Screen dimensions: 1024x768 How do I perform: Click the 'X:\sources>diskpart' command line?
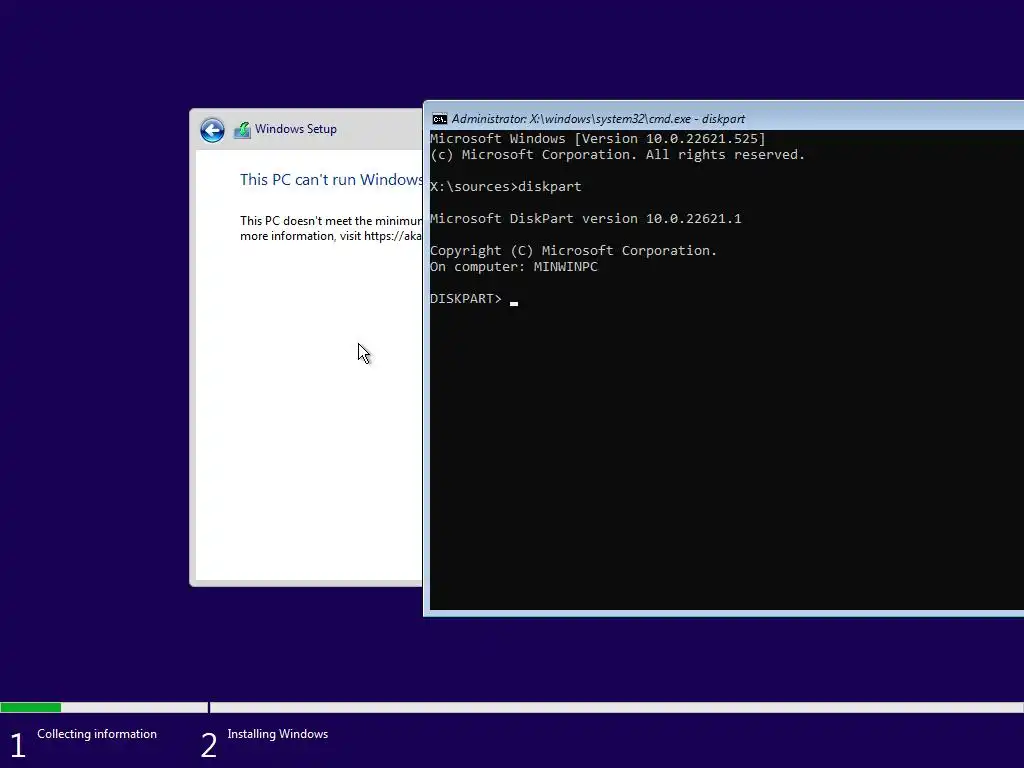pyautogui.click(x=505, y=187)
